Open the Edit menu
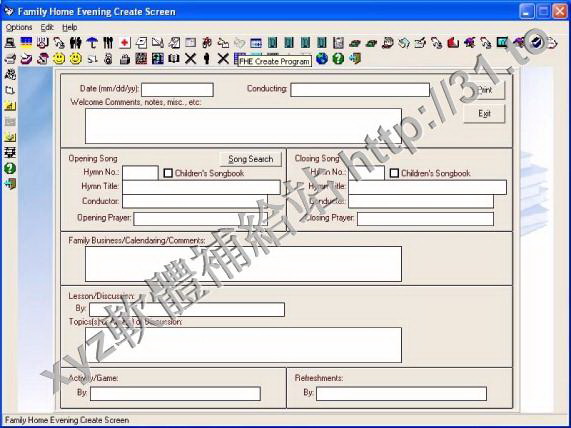The height and width of the screenshot is (428, 571). (47, 27)
